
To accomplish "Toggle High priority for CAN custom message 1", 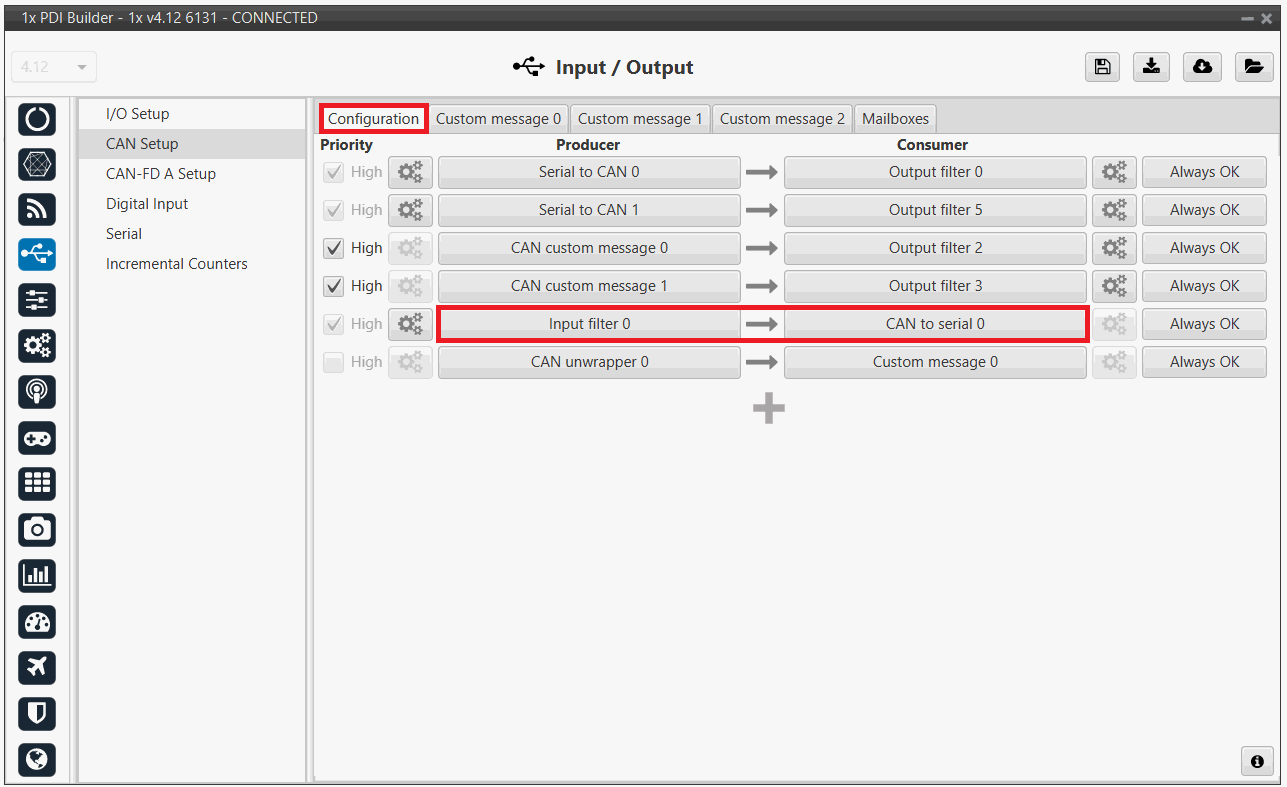I will point(334,286).
